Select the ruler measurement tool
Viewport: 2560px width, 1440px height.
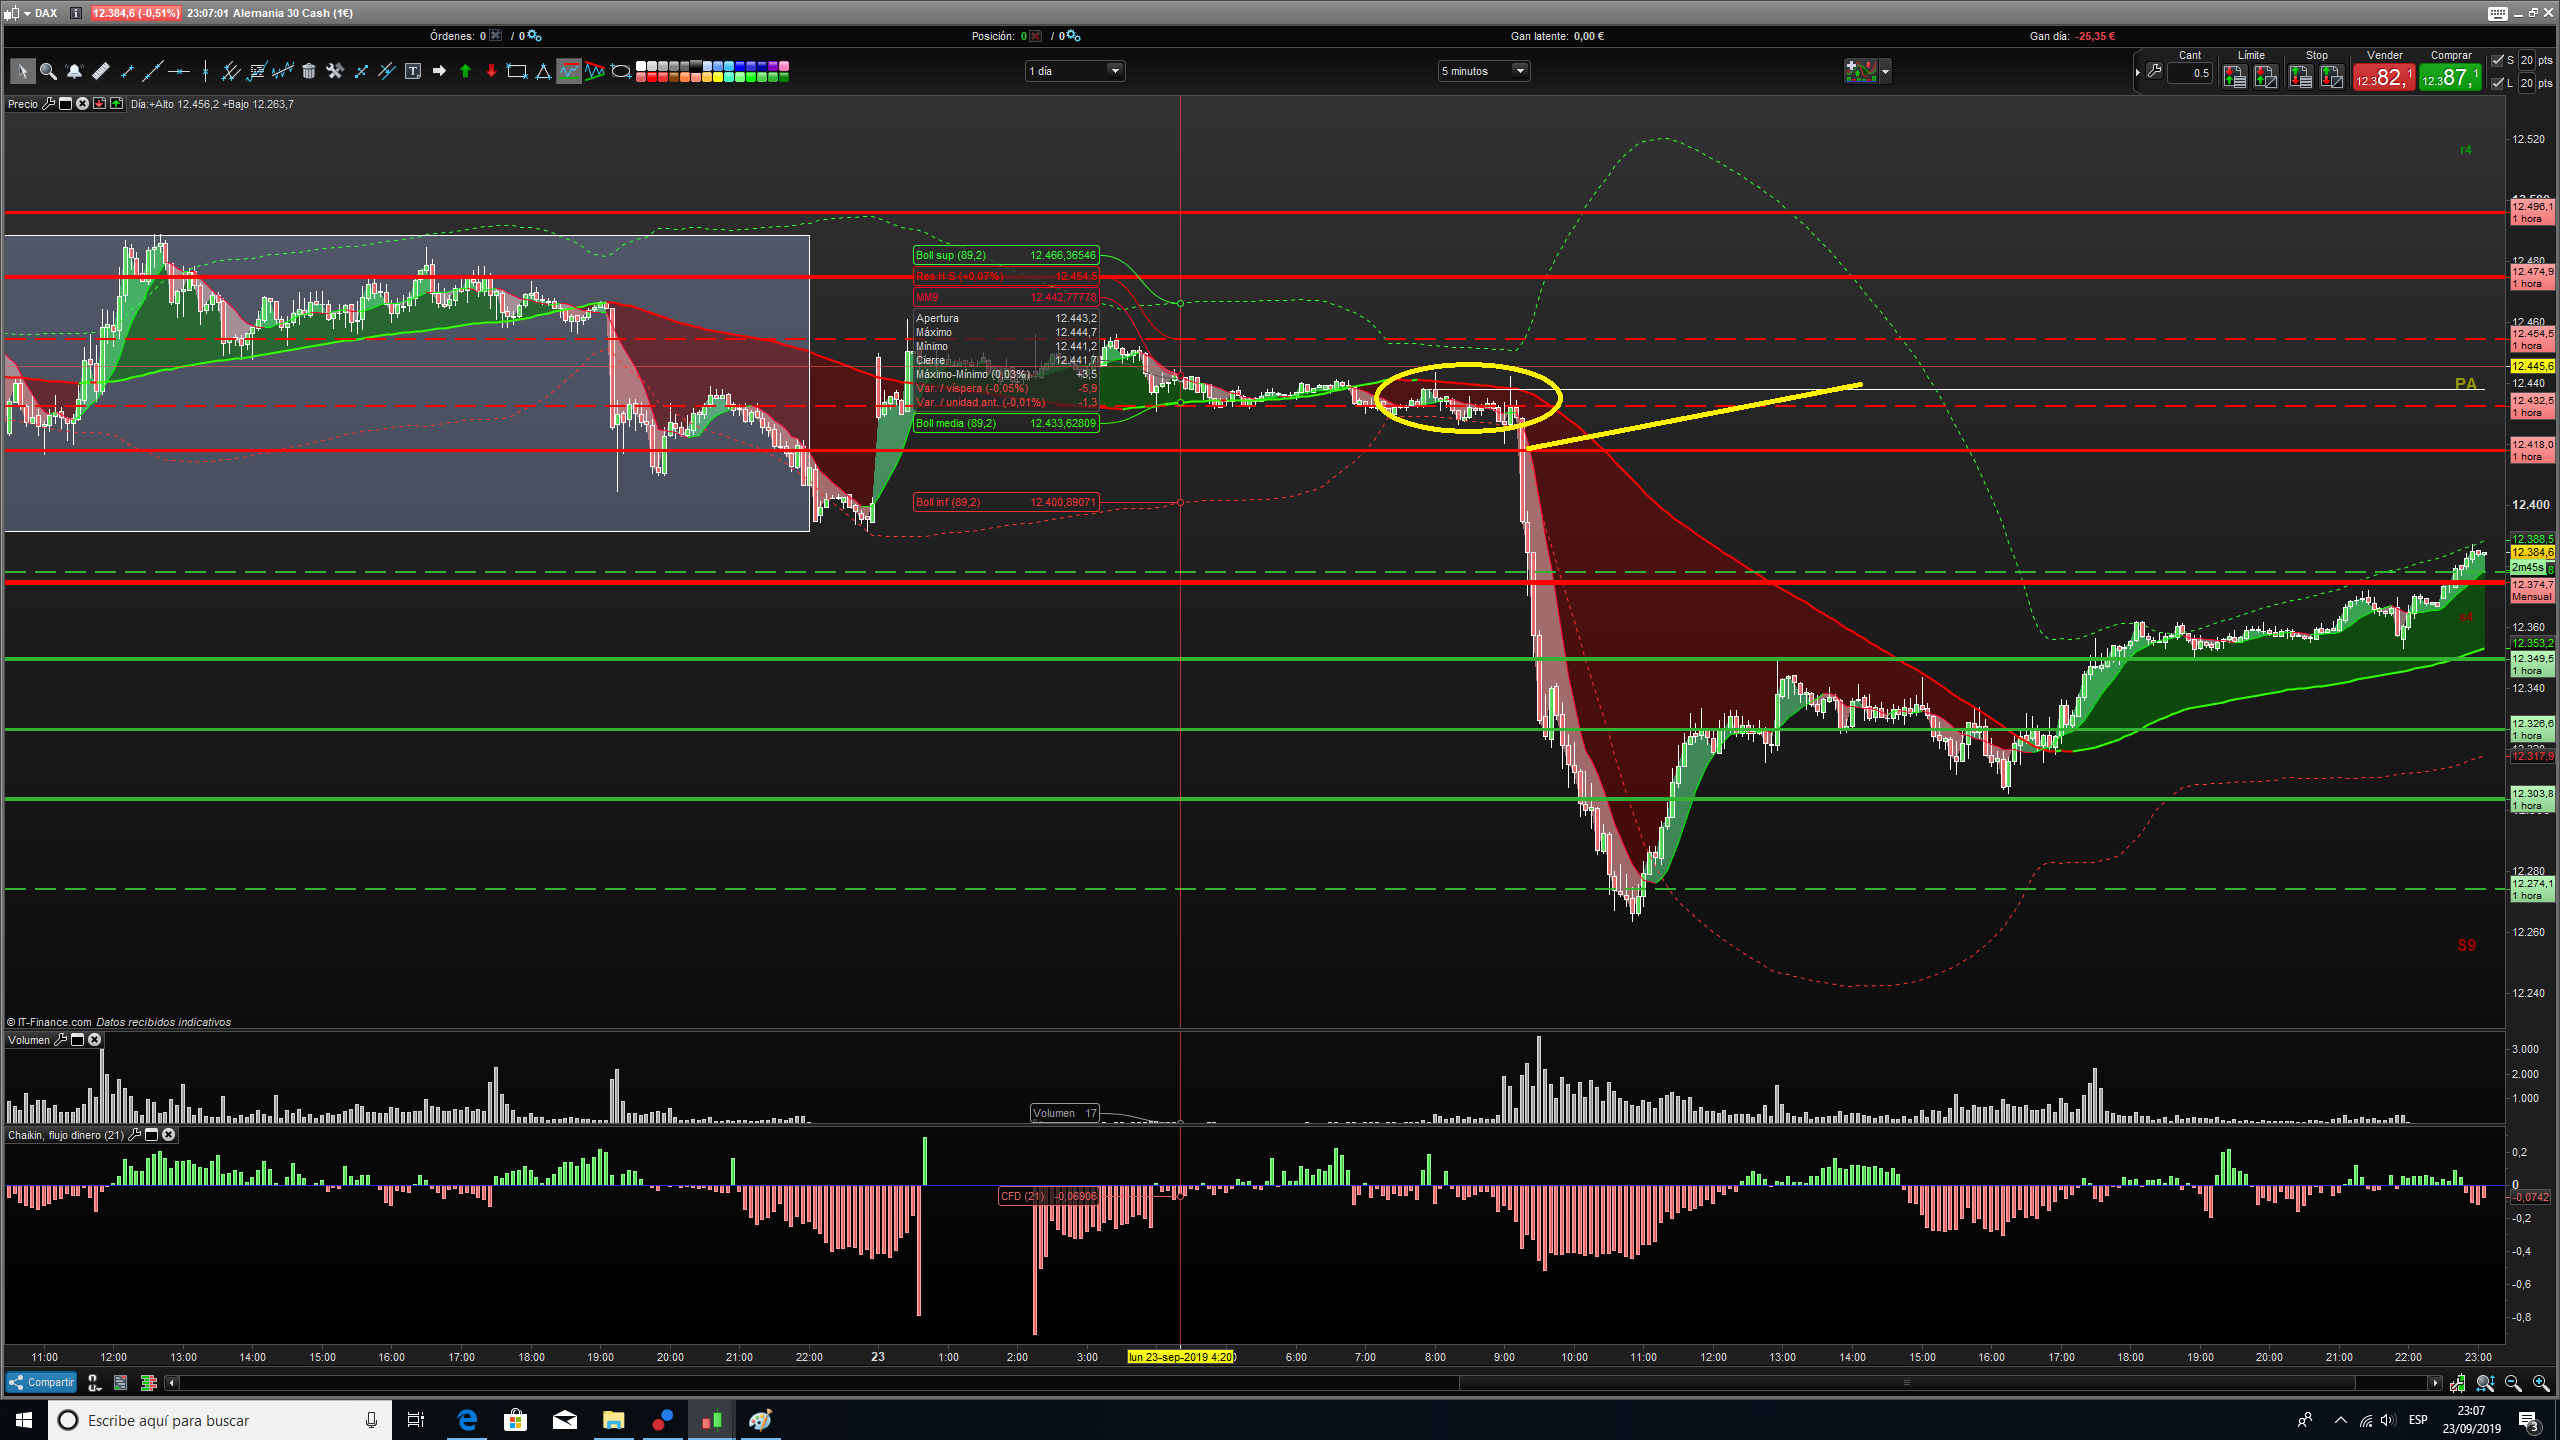[100, 71]
